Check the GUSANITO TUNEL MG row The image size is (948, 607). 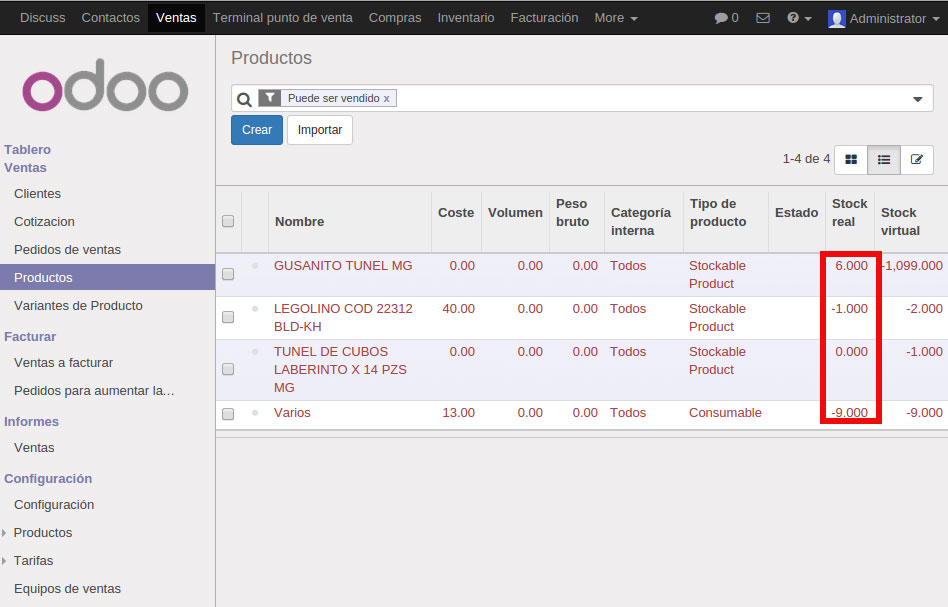(x=228, y=274)
